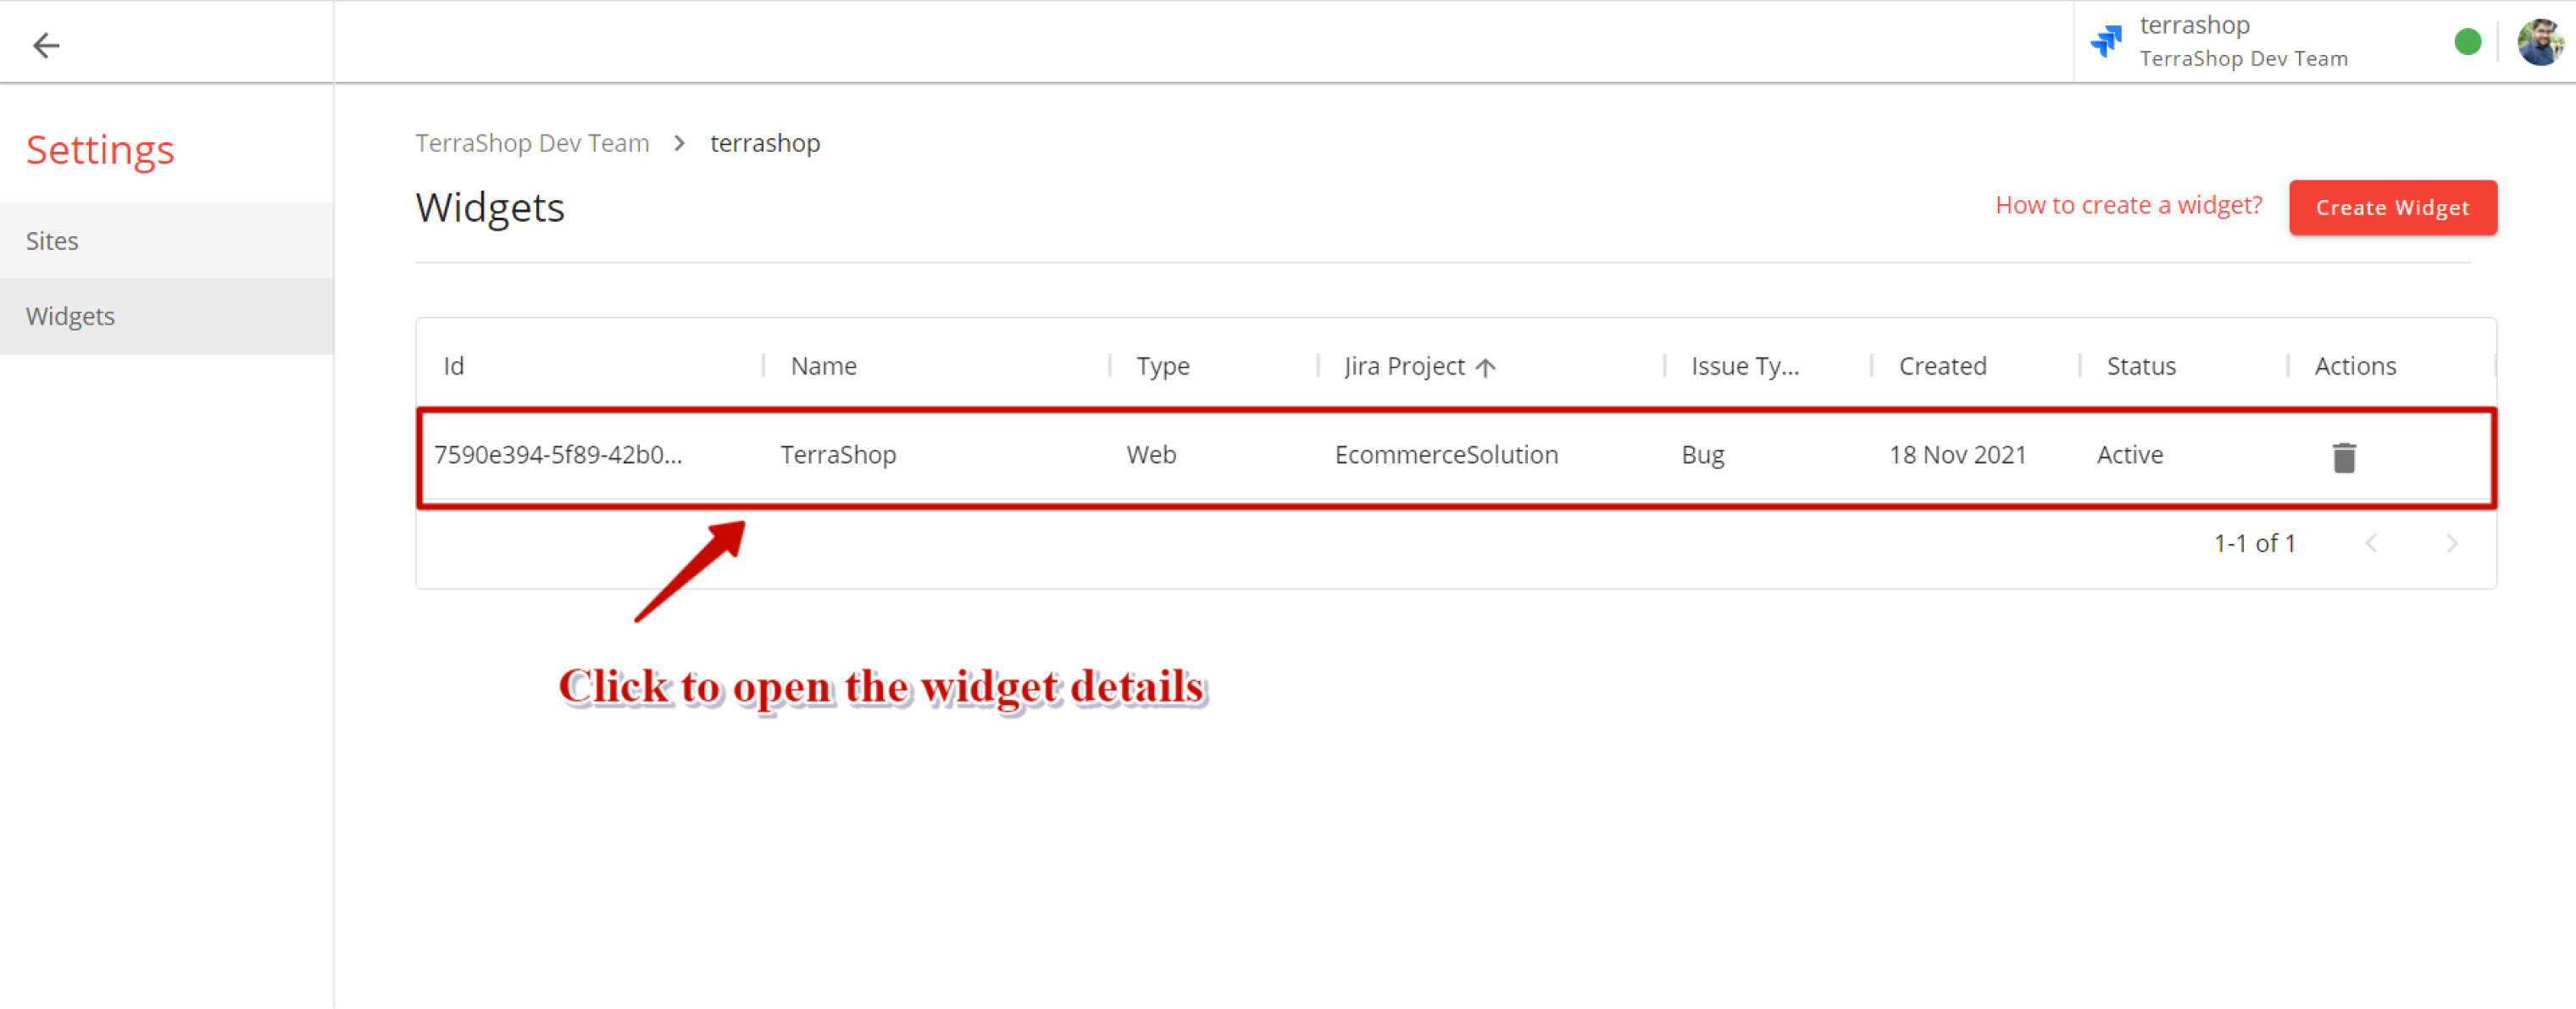
Task: Open the How to create a widget link
Action: click(x=2127, y=205)
